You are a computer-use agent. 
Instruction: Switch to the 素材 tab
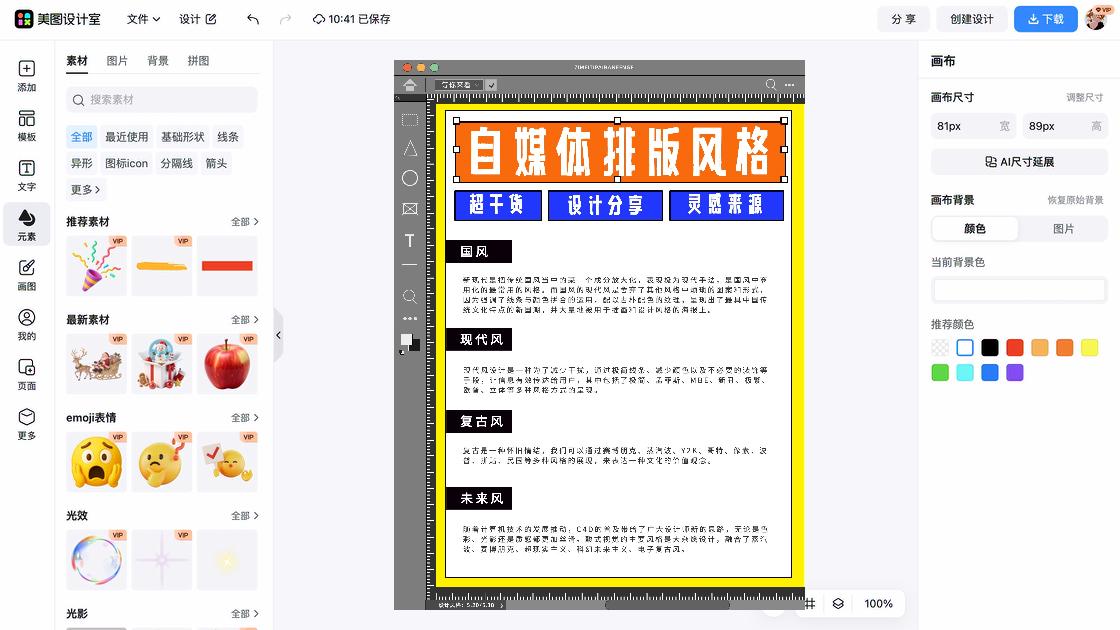click(77, 61)
